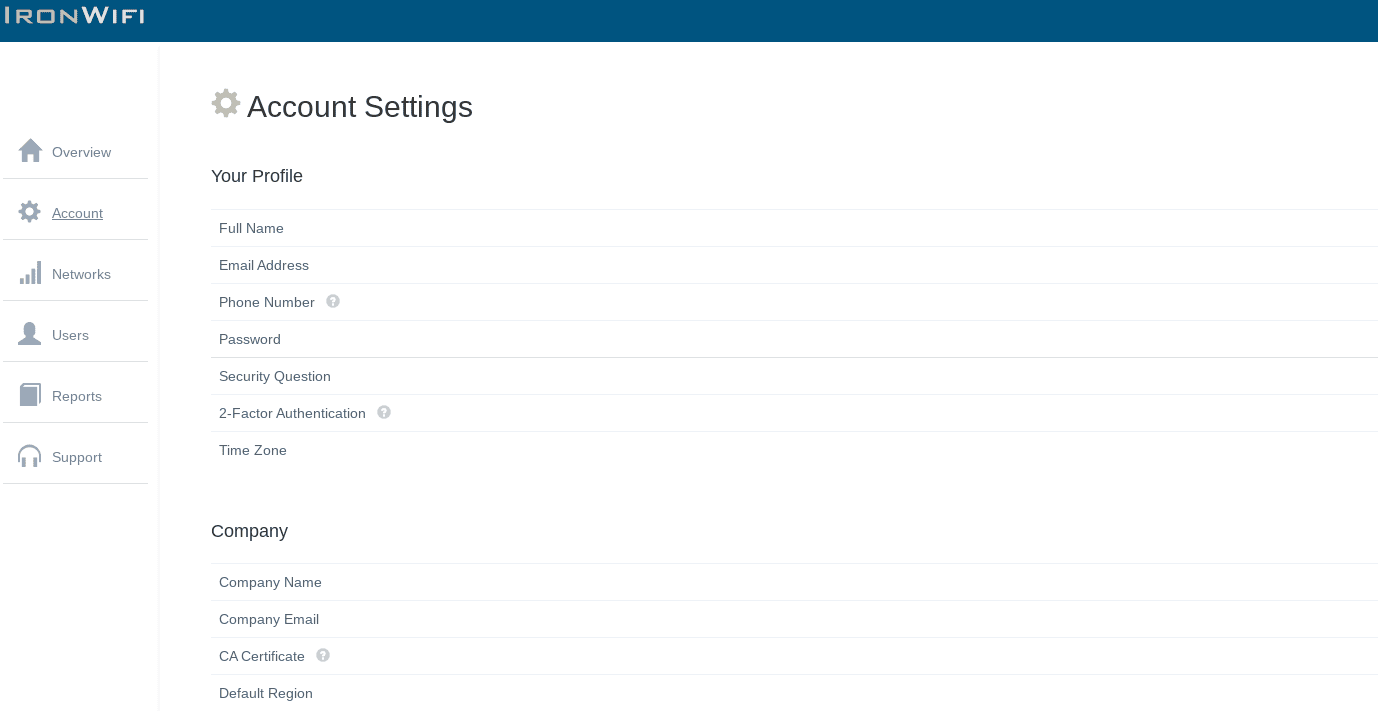Screen dimensions: 1378x711
Task: Click the IronWifi logo
Action: (75, 15)
